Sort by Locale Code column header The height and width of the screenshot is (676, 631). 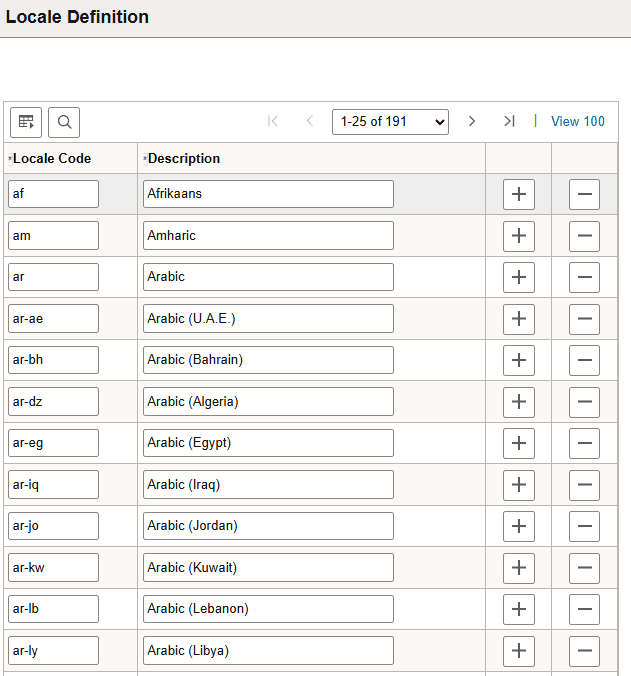[x=52, y=158]
